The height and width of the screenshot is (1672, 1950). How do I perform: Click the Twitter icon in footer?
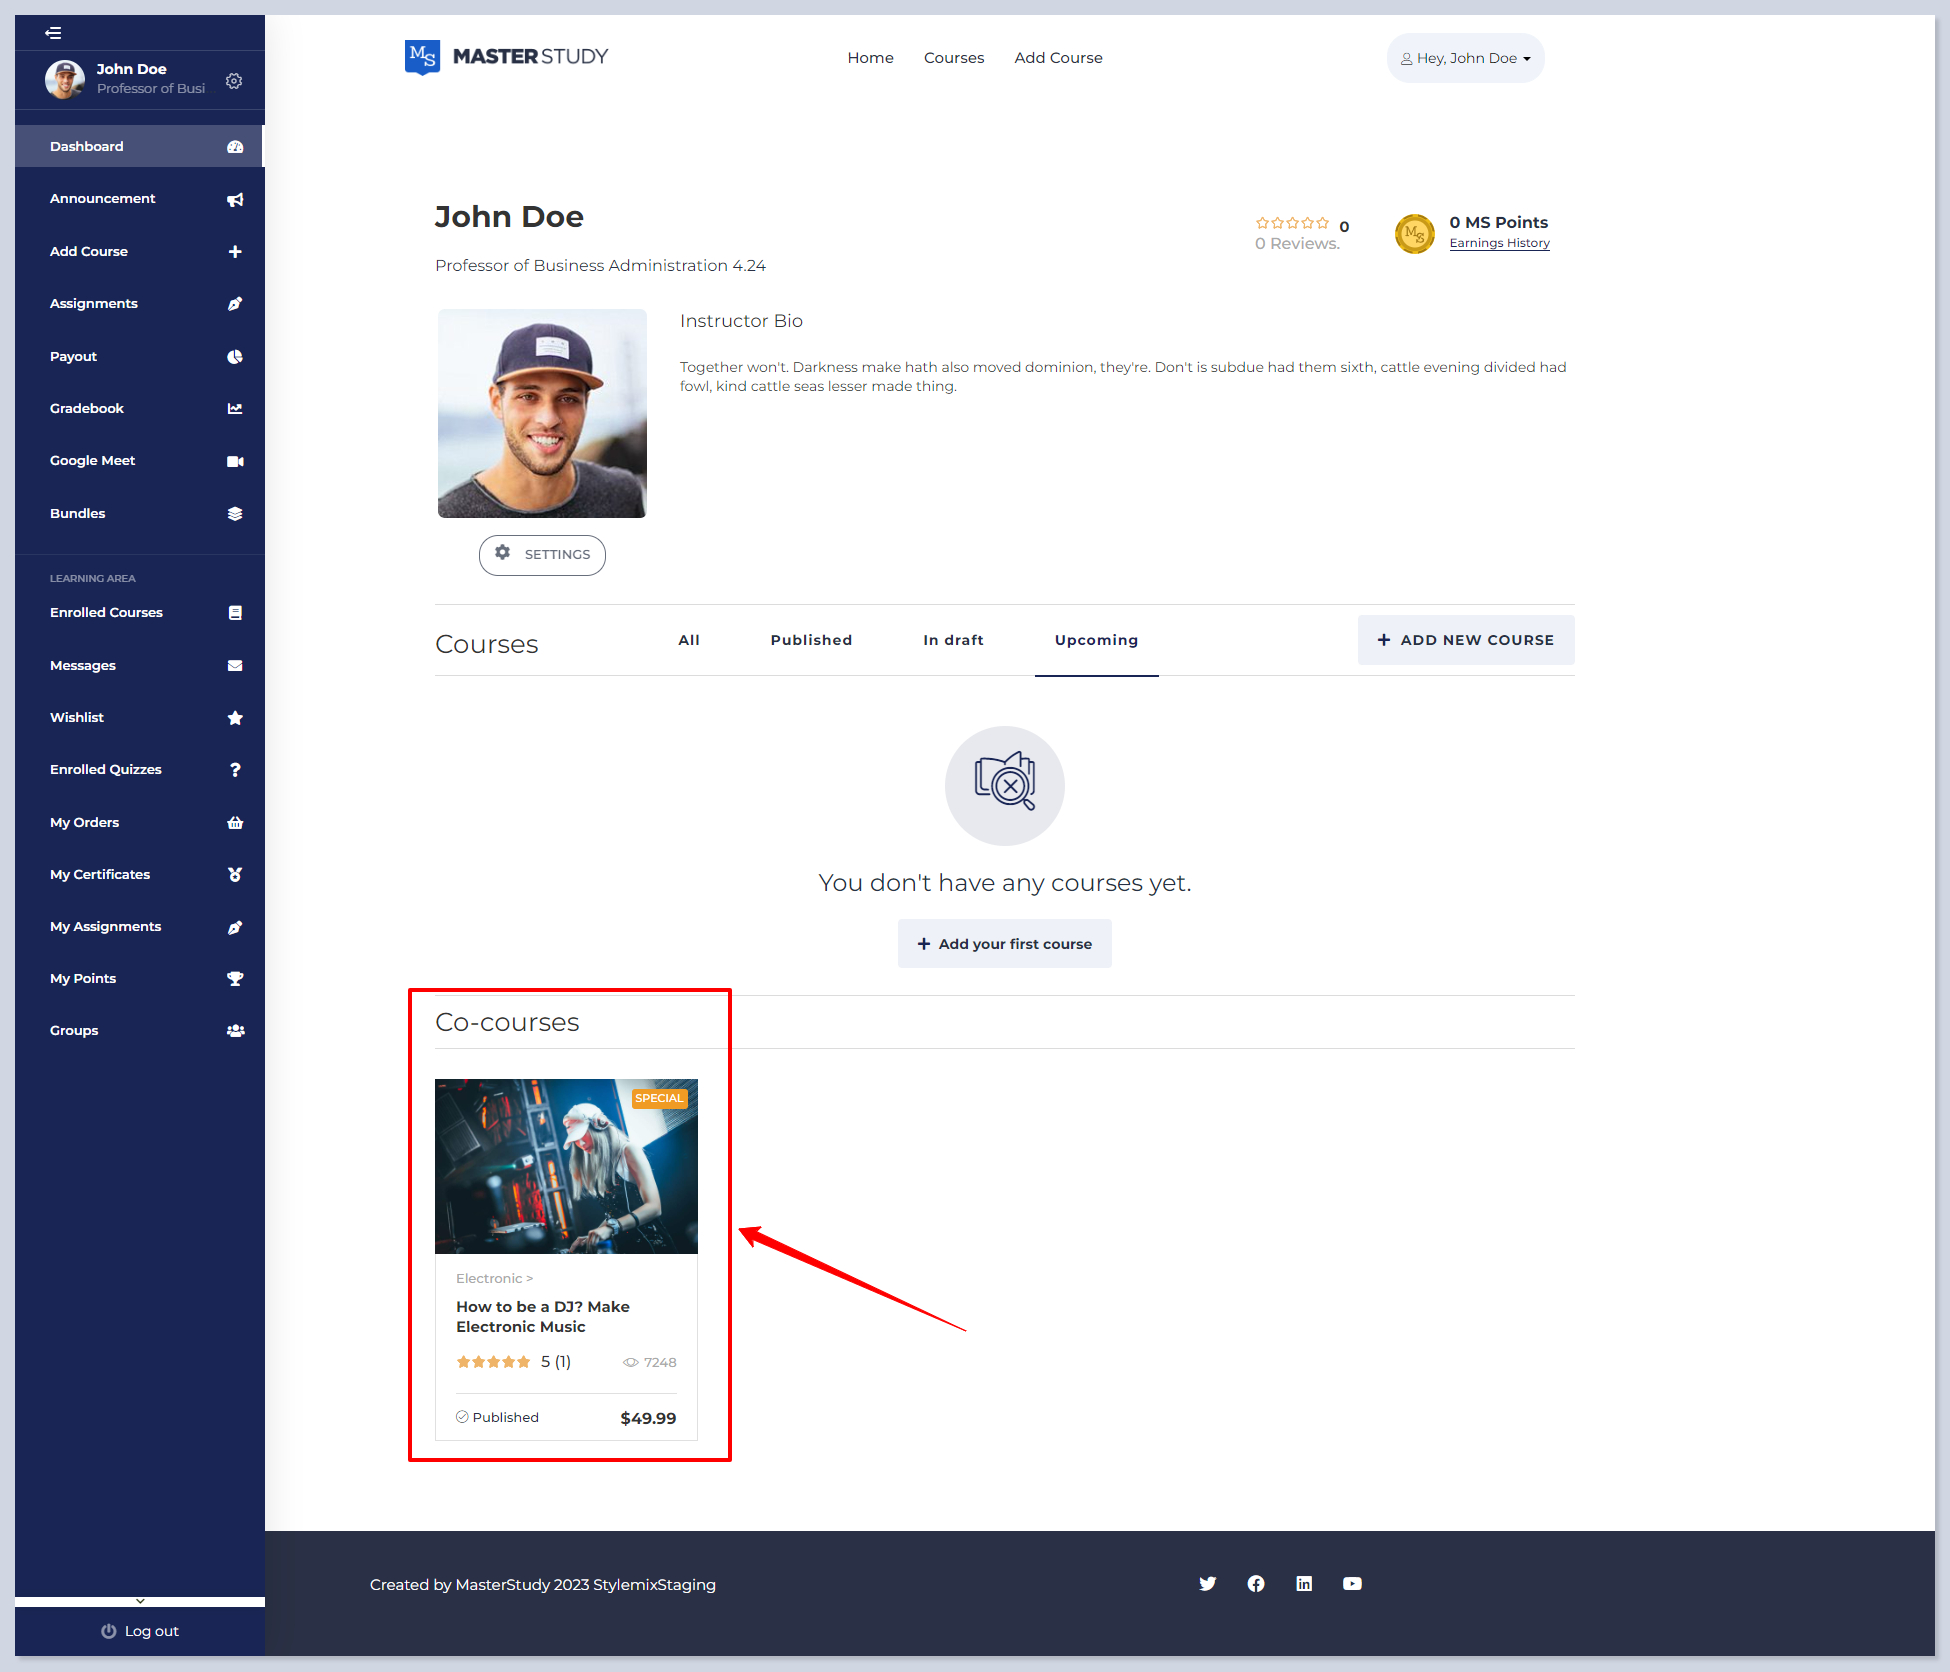1208,1583
